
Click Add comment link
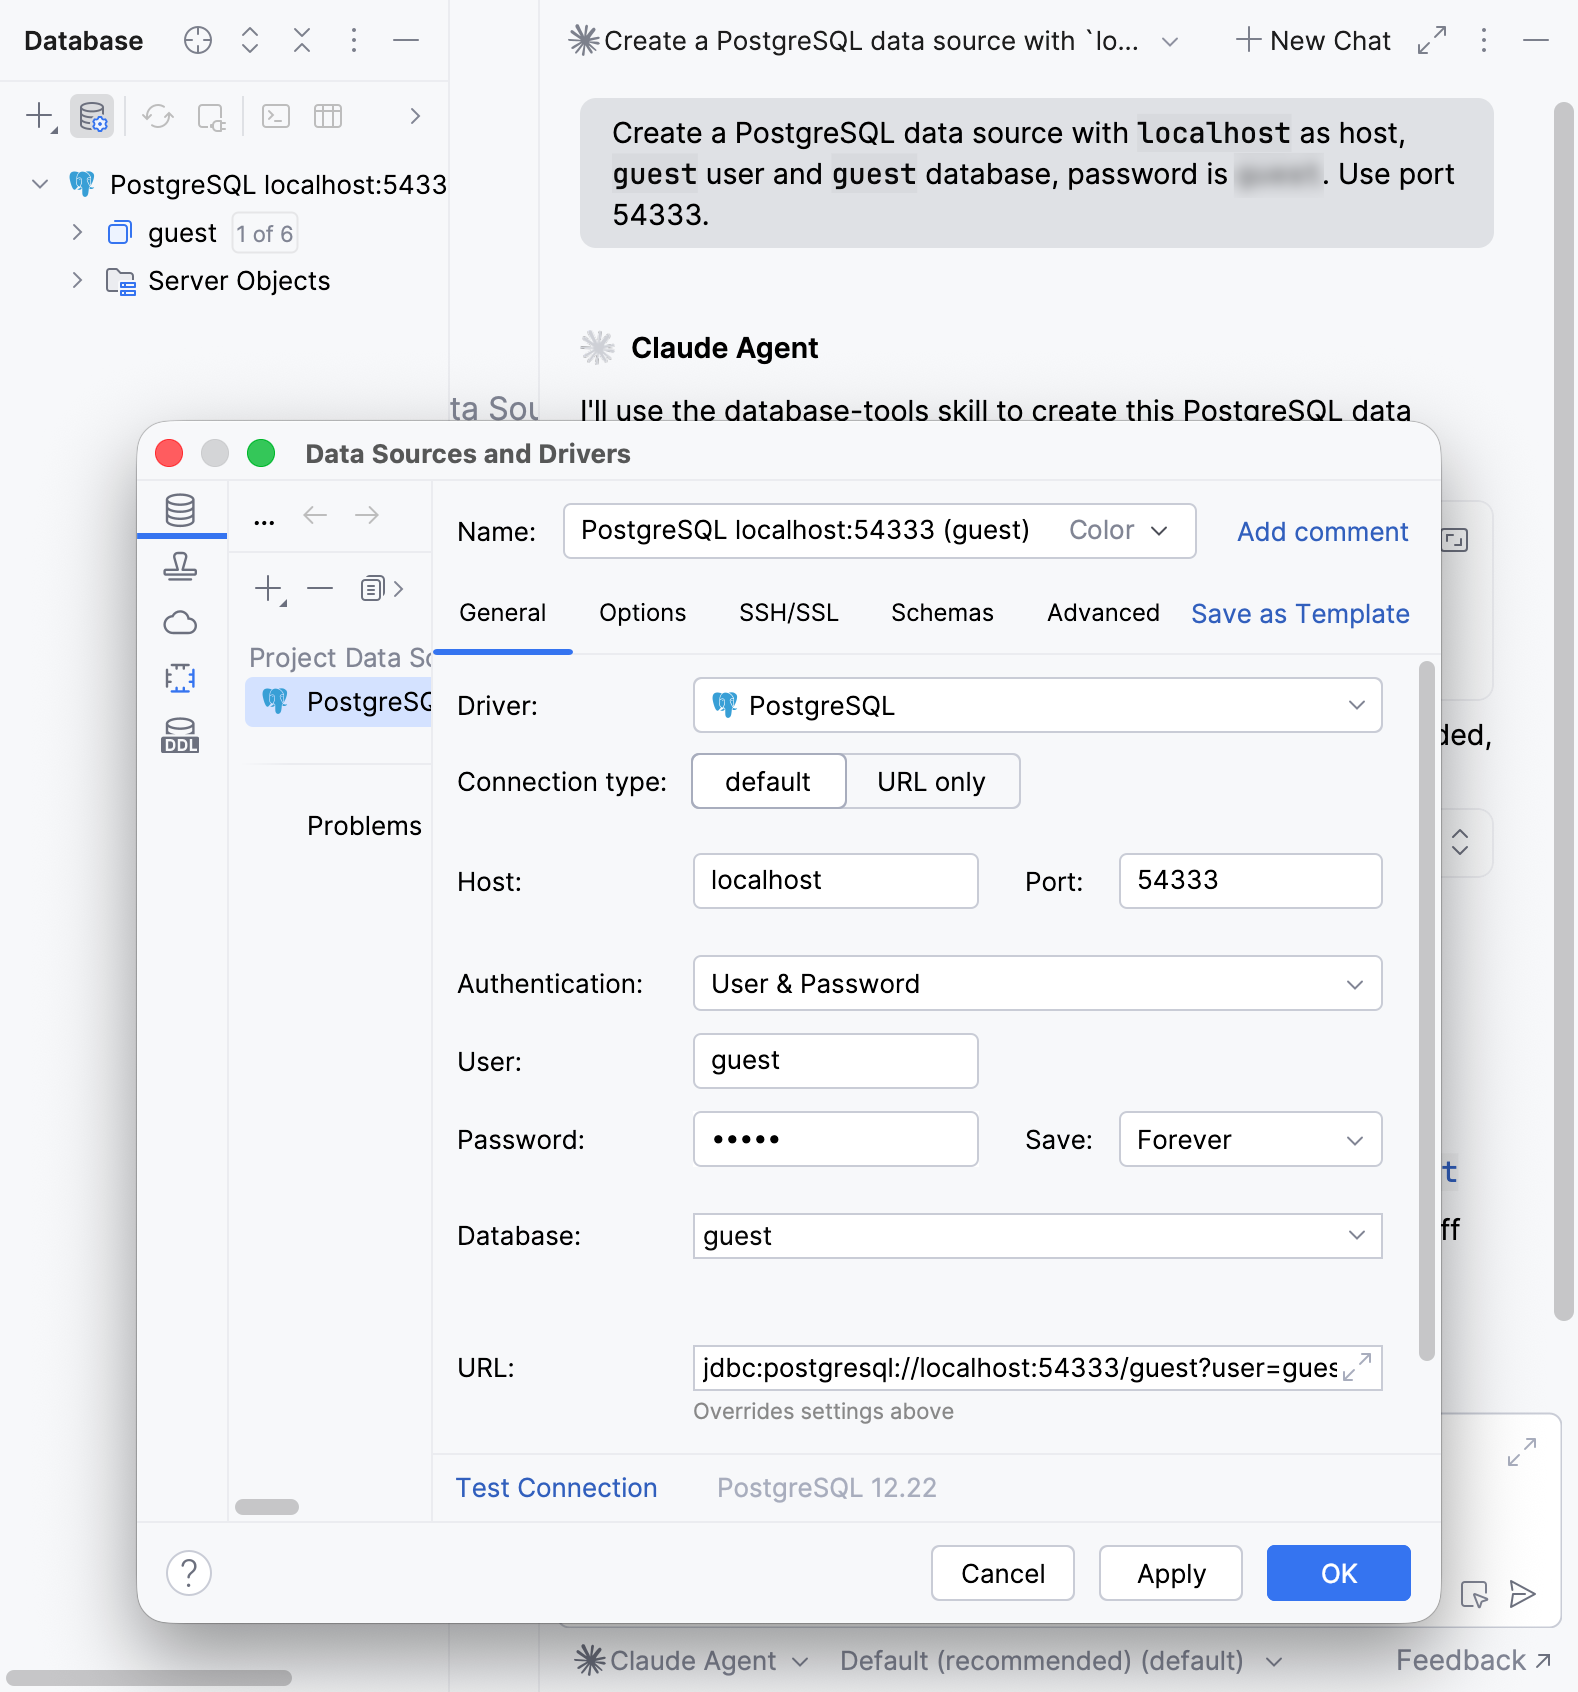pyautogui.click(x=1322, y=532)
